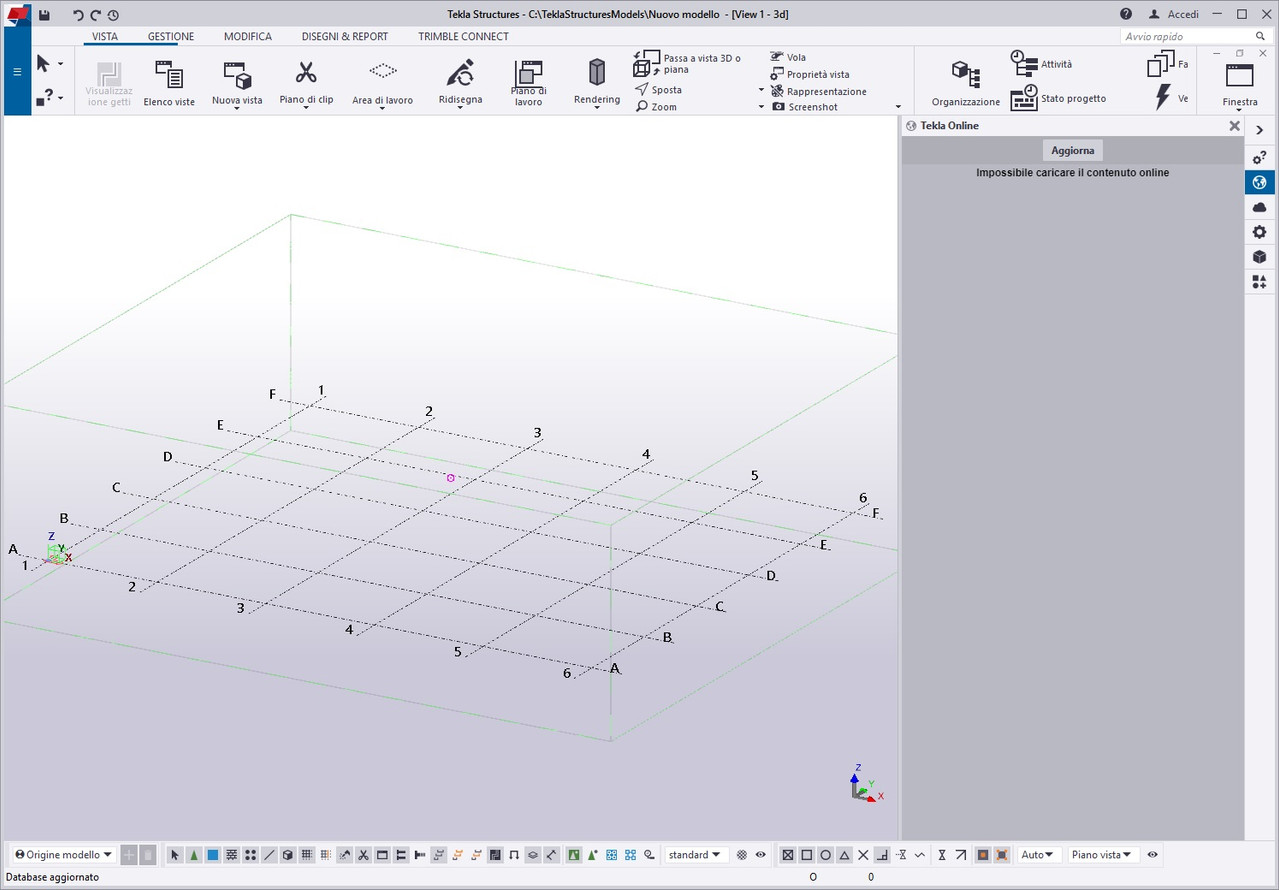1279x890 pixels.
Task: Open Proprietà vista settings
Action: 810,75
